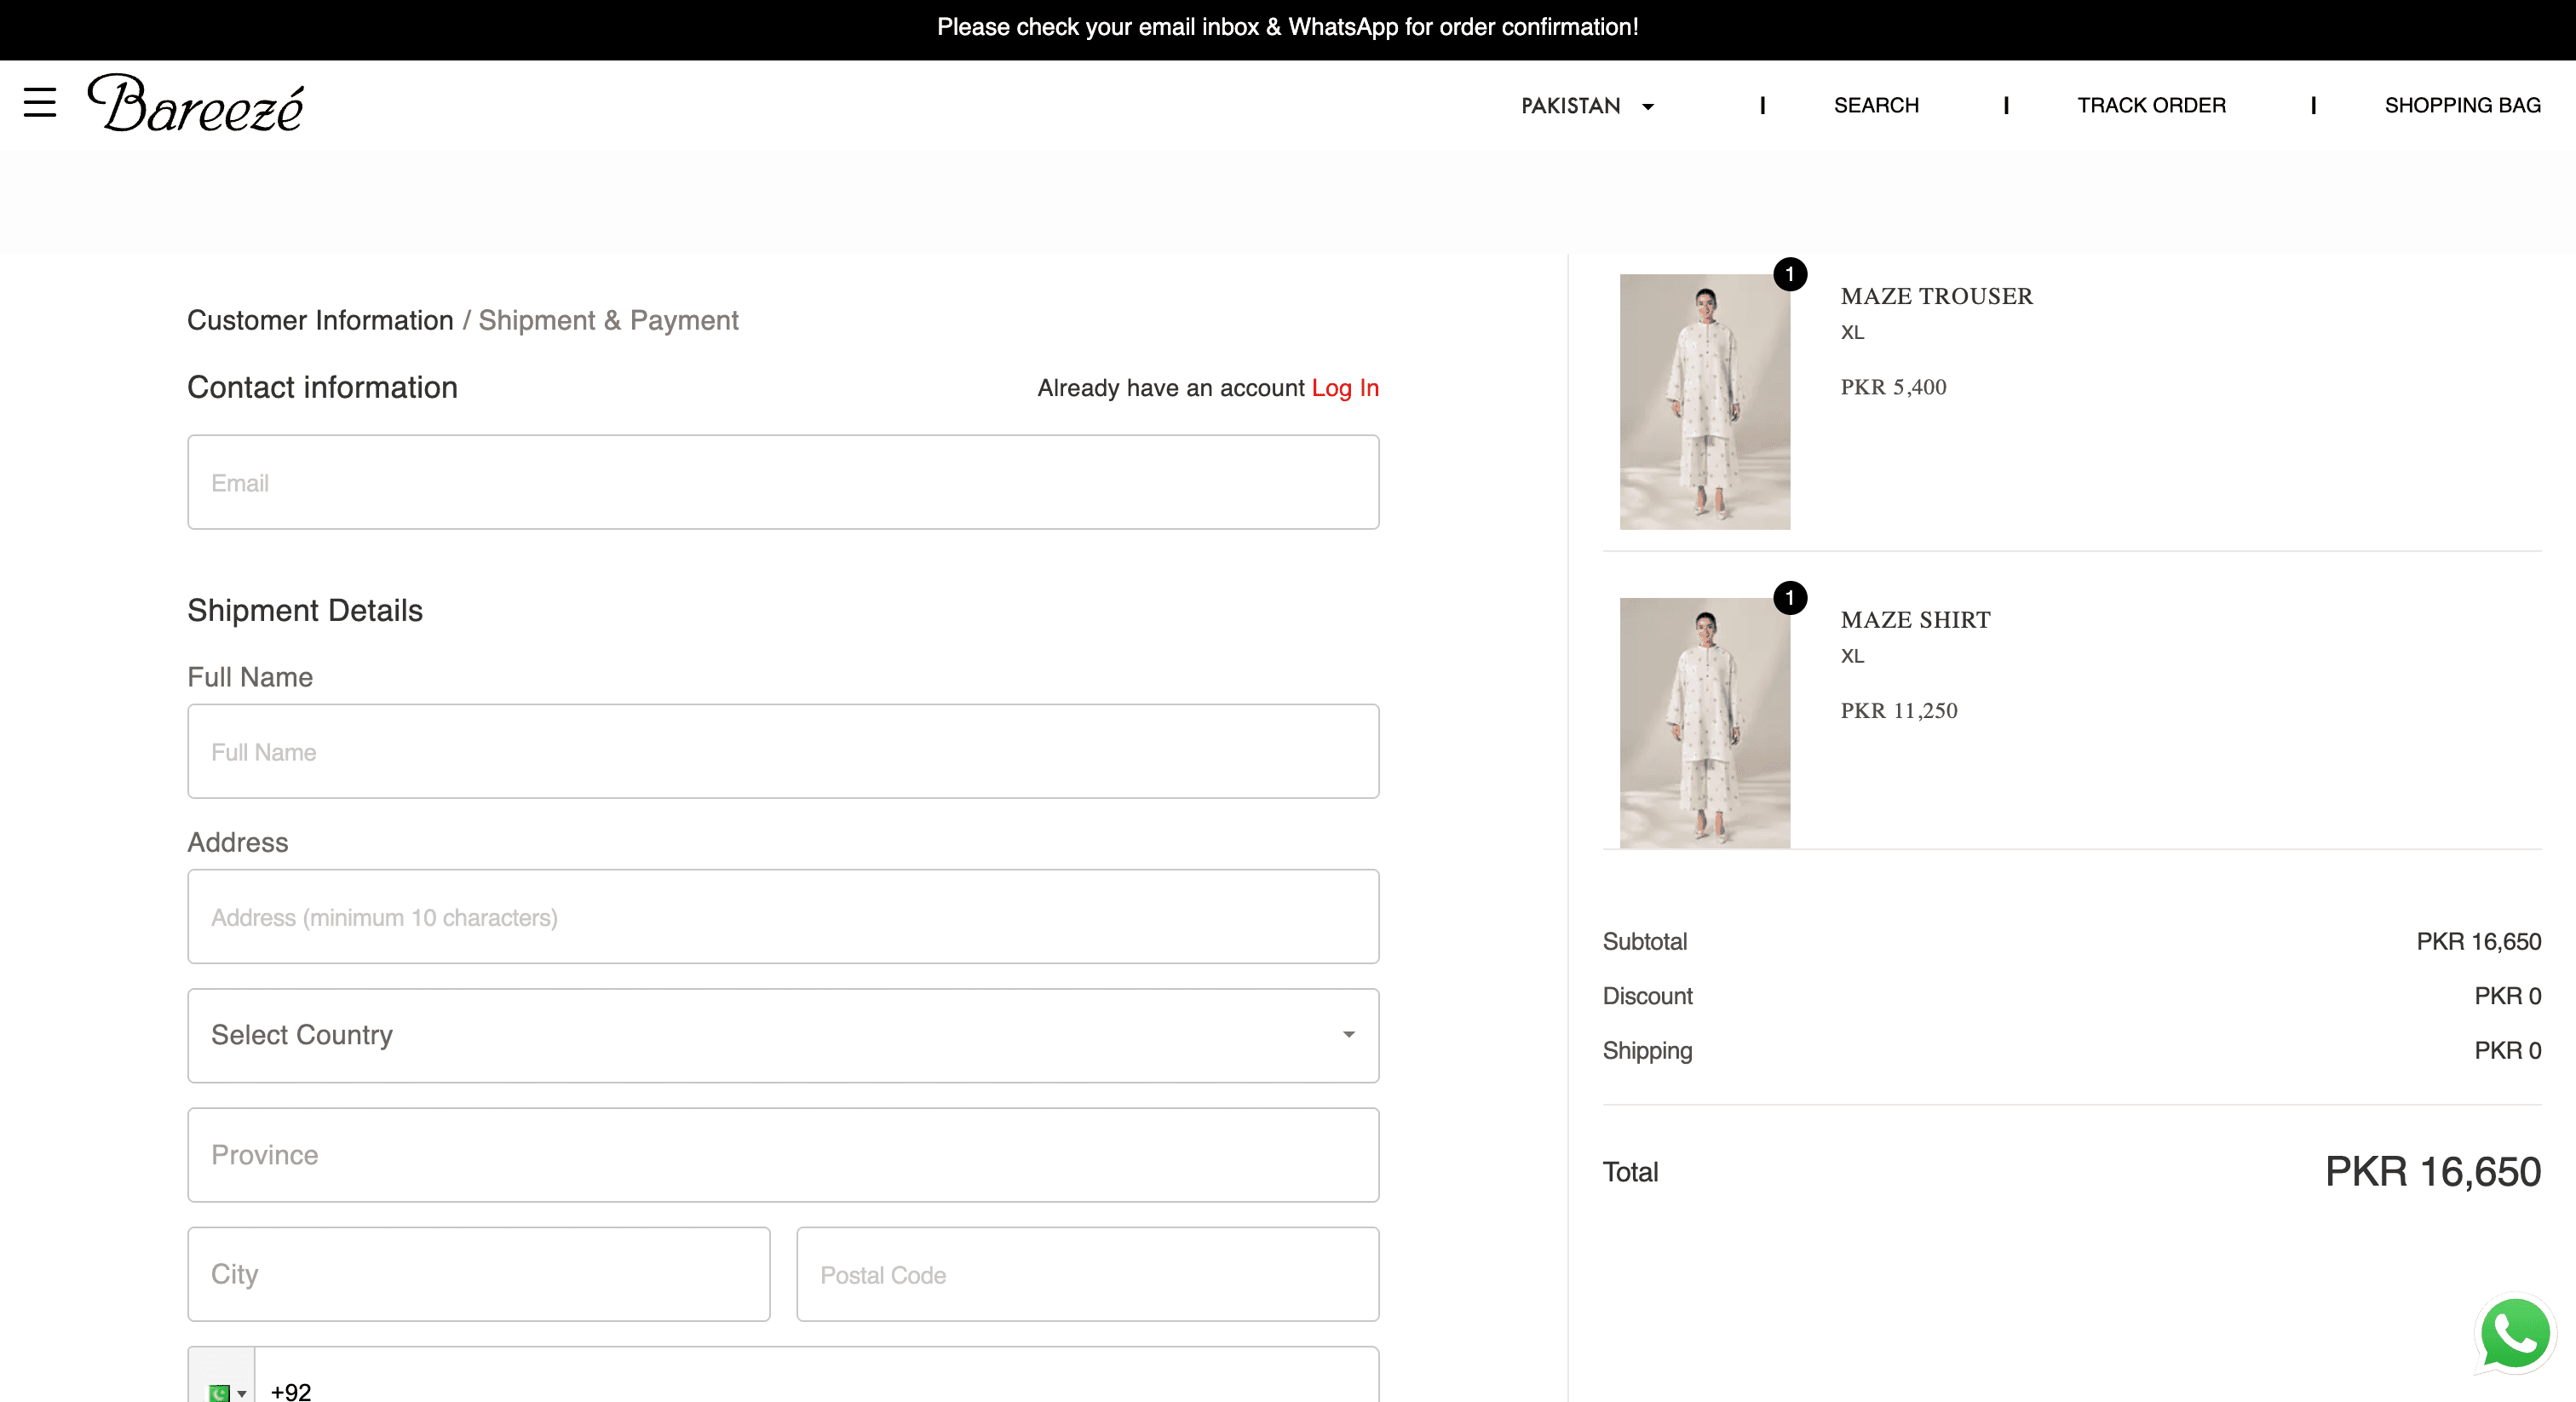Focus the Address input field
2576x1402 pixels.
(x=783, y=917)
